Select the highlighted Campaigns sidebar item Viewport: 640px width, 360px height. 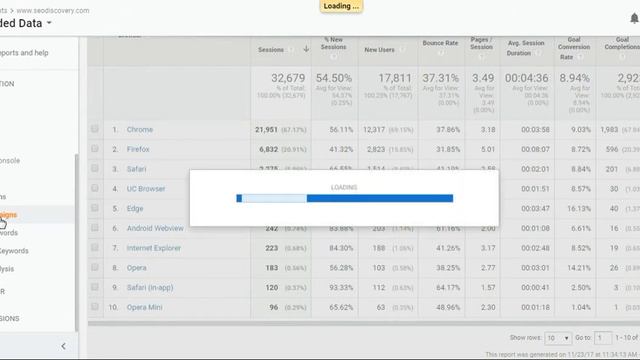[x=8, y=215]
